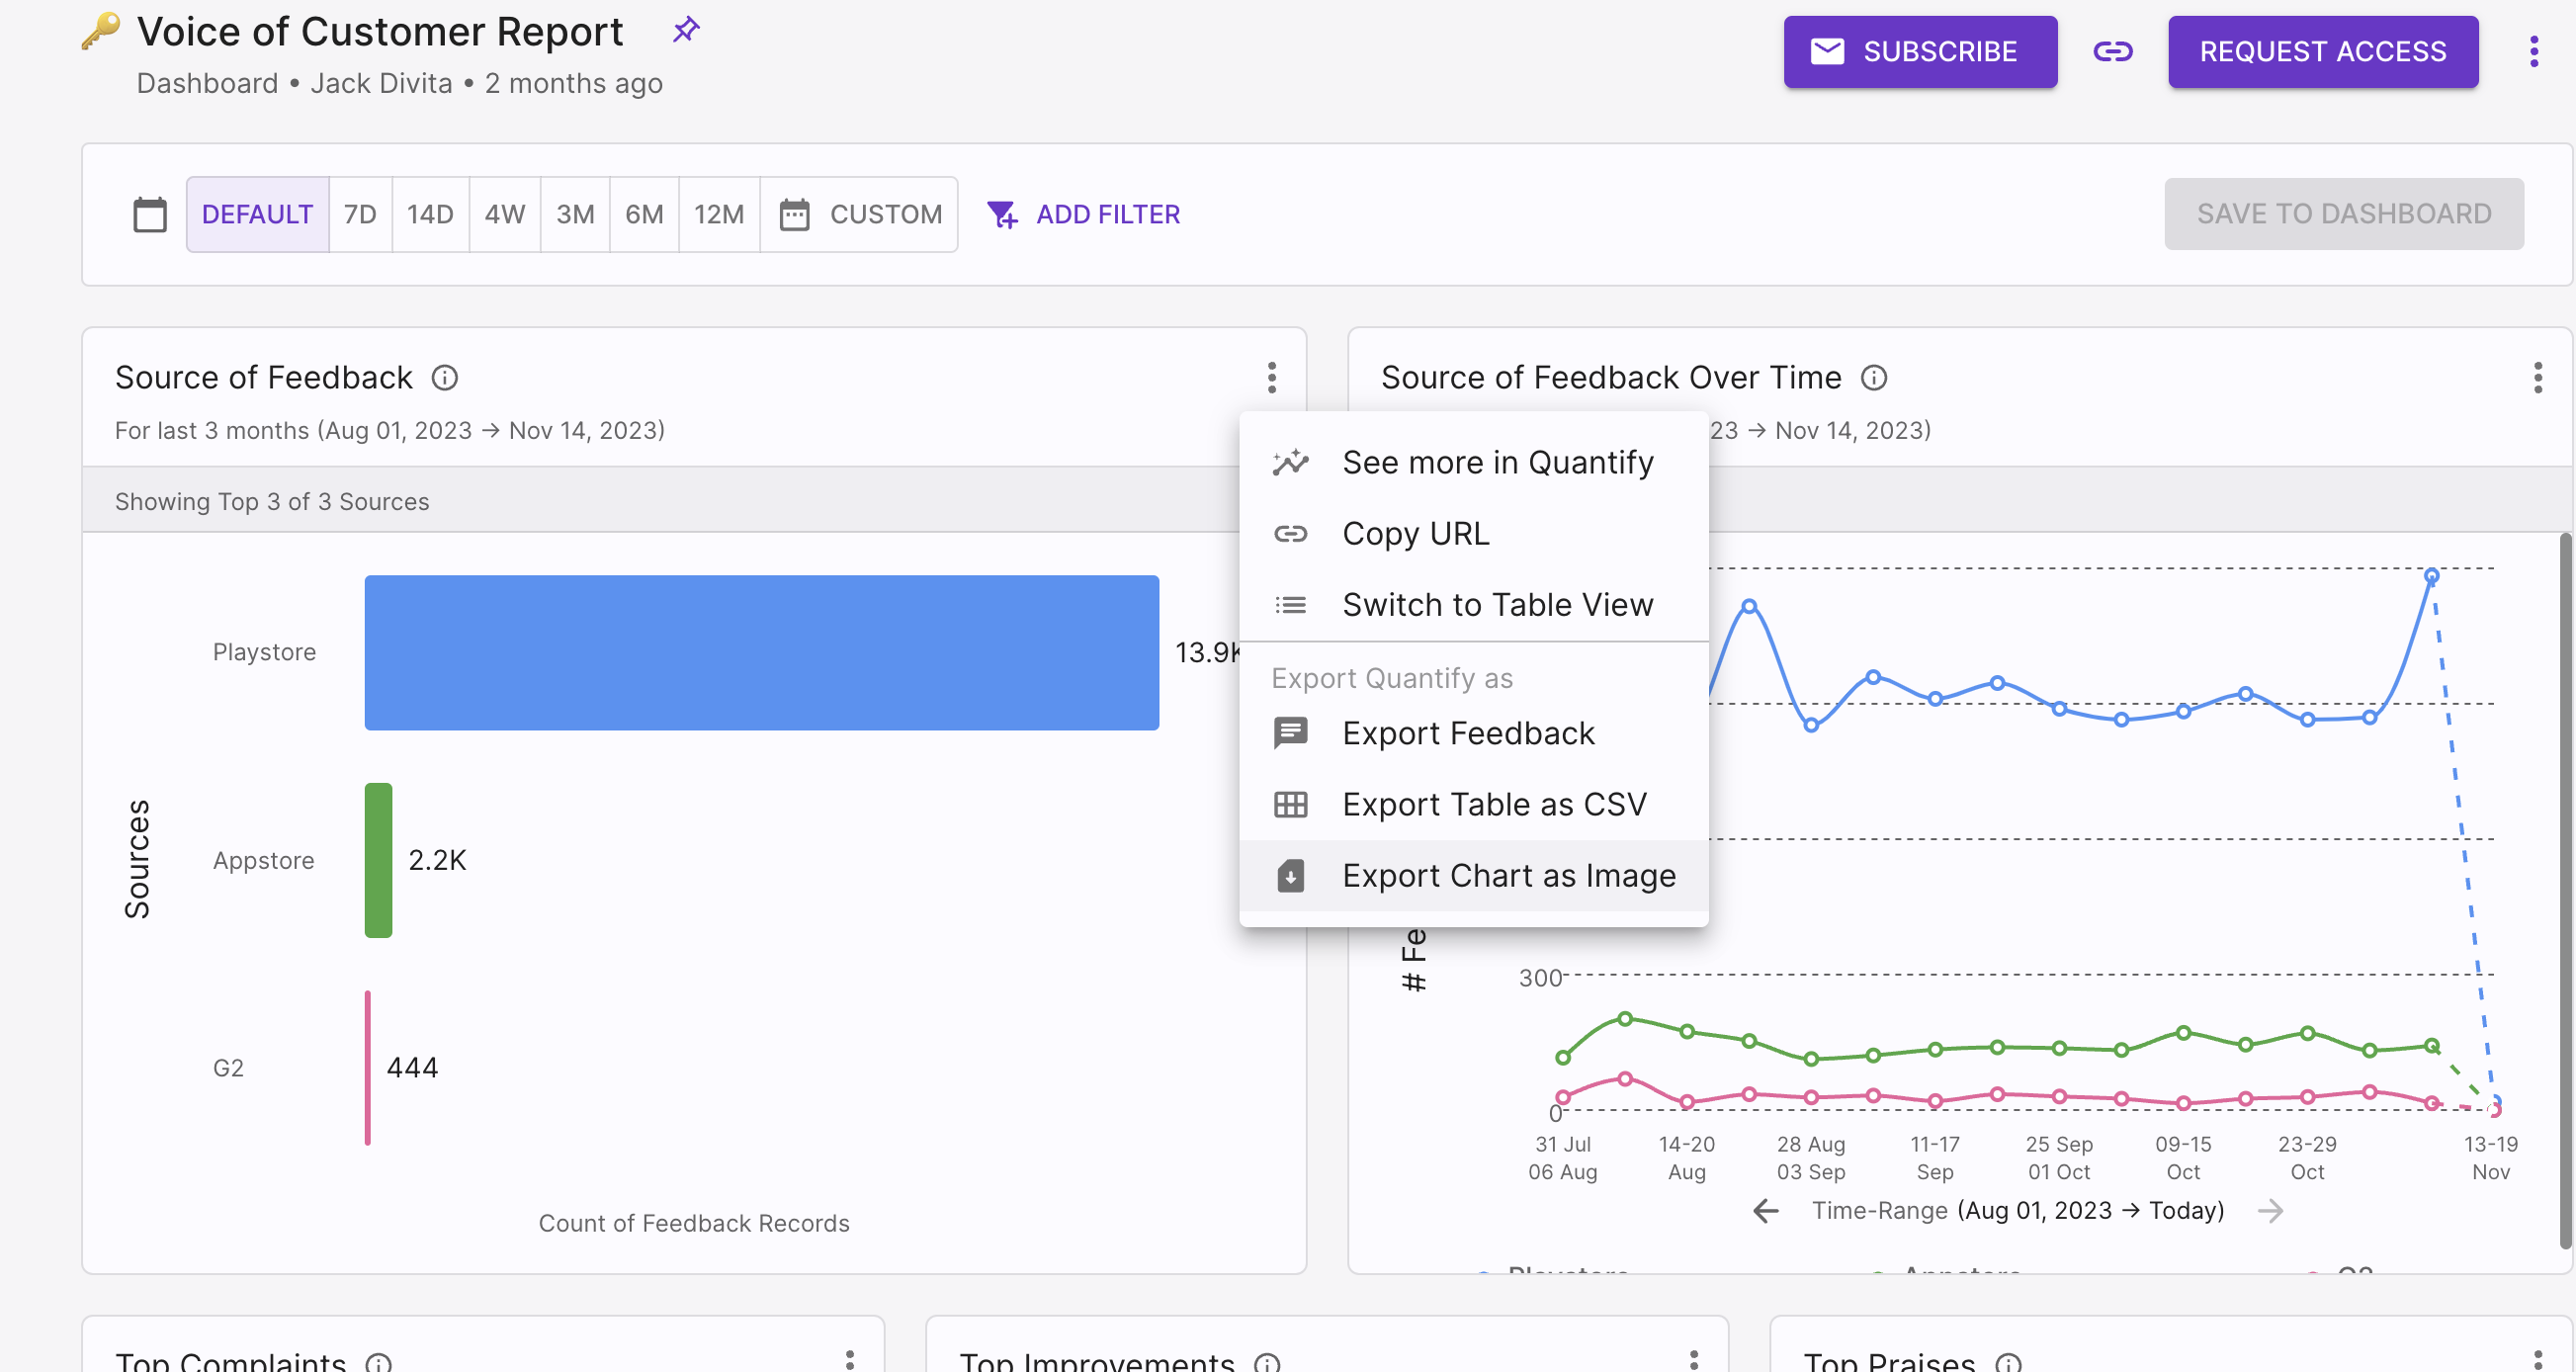Click the chart's vertical scrollbar
2576x1372 pixels.
(x=2564, y=890)
